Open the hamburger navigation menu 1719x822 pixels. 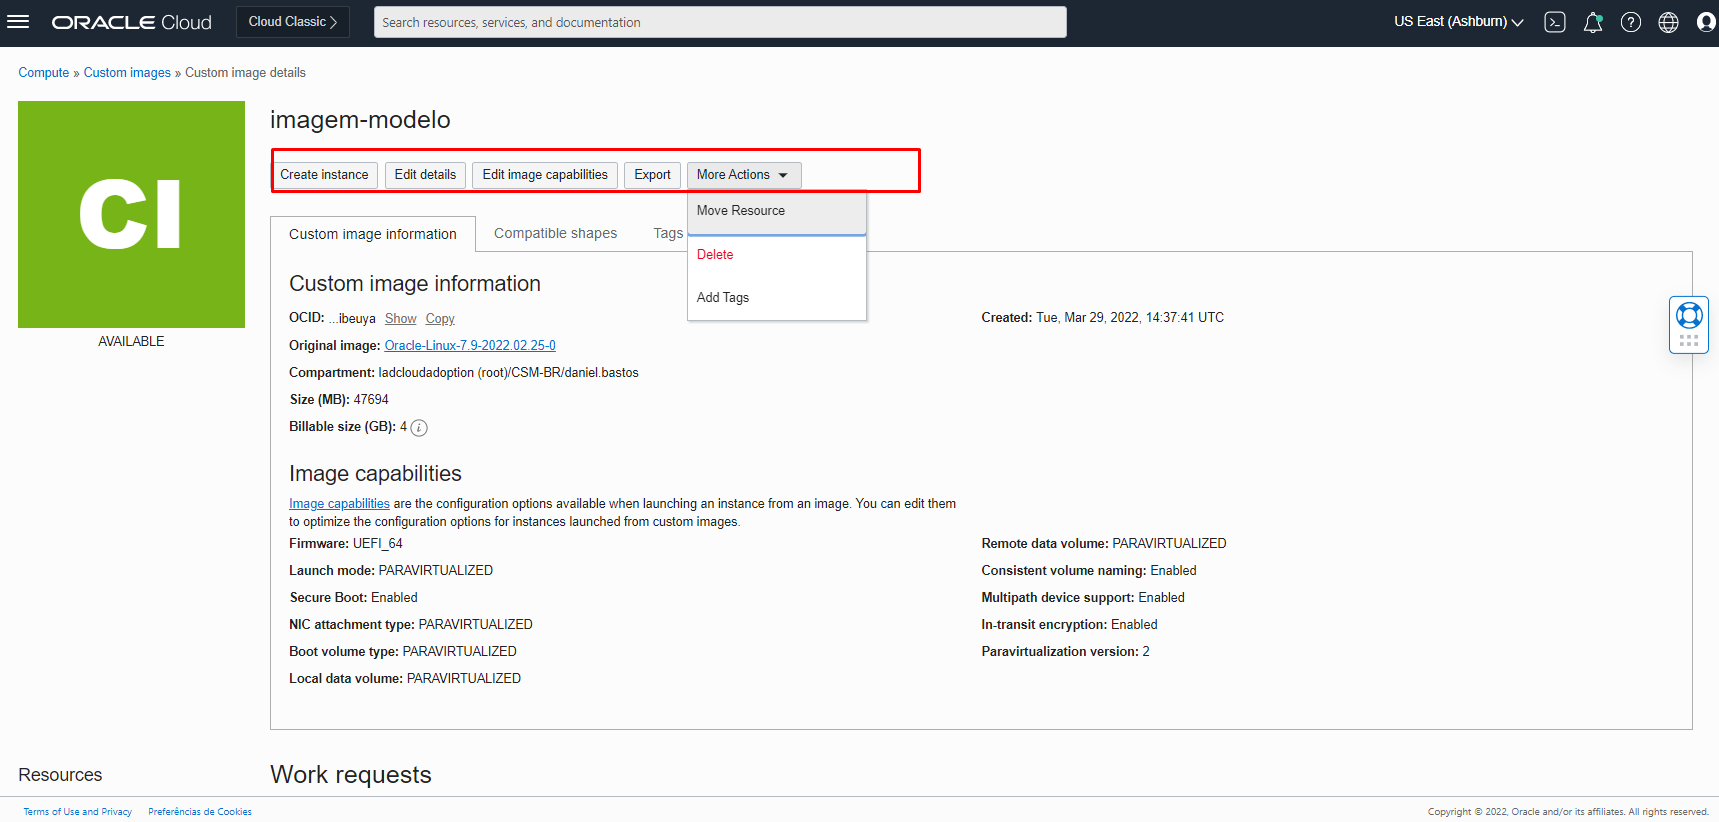tap(18, 22)
